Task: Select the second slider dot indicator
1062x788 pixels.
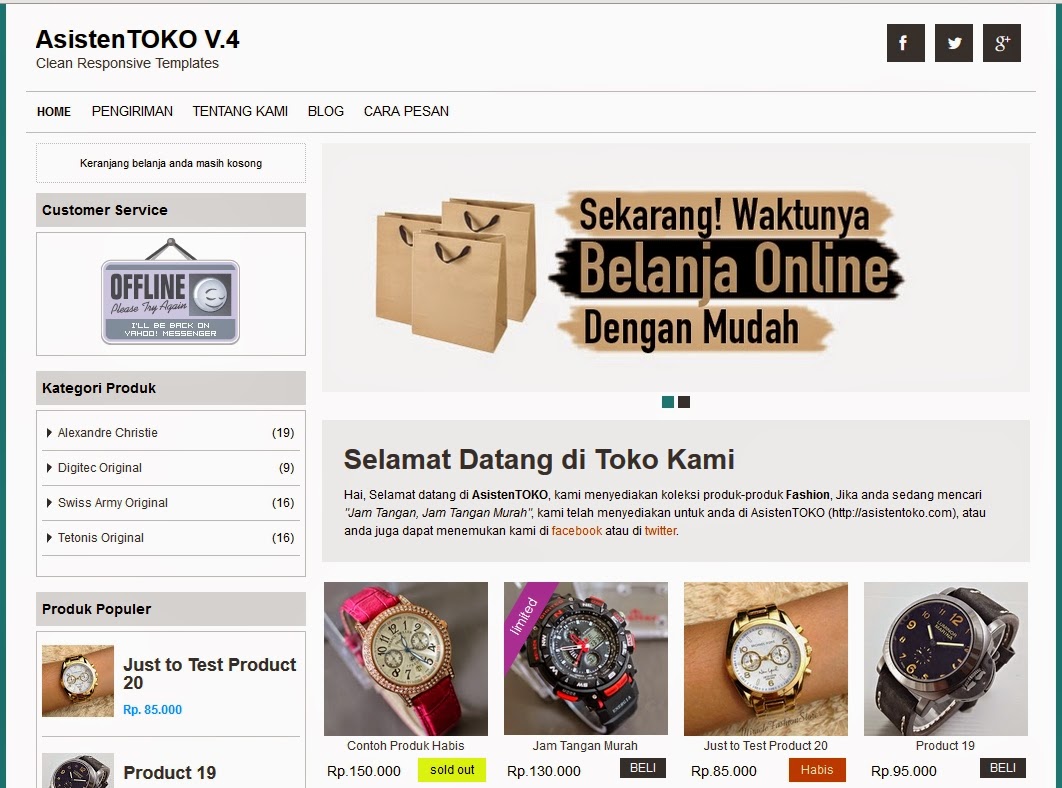Action: pyautogui.click(x=684, y=402)
